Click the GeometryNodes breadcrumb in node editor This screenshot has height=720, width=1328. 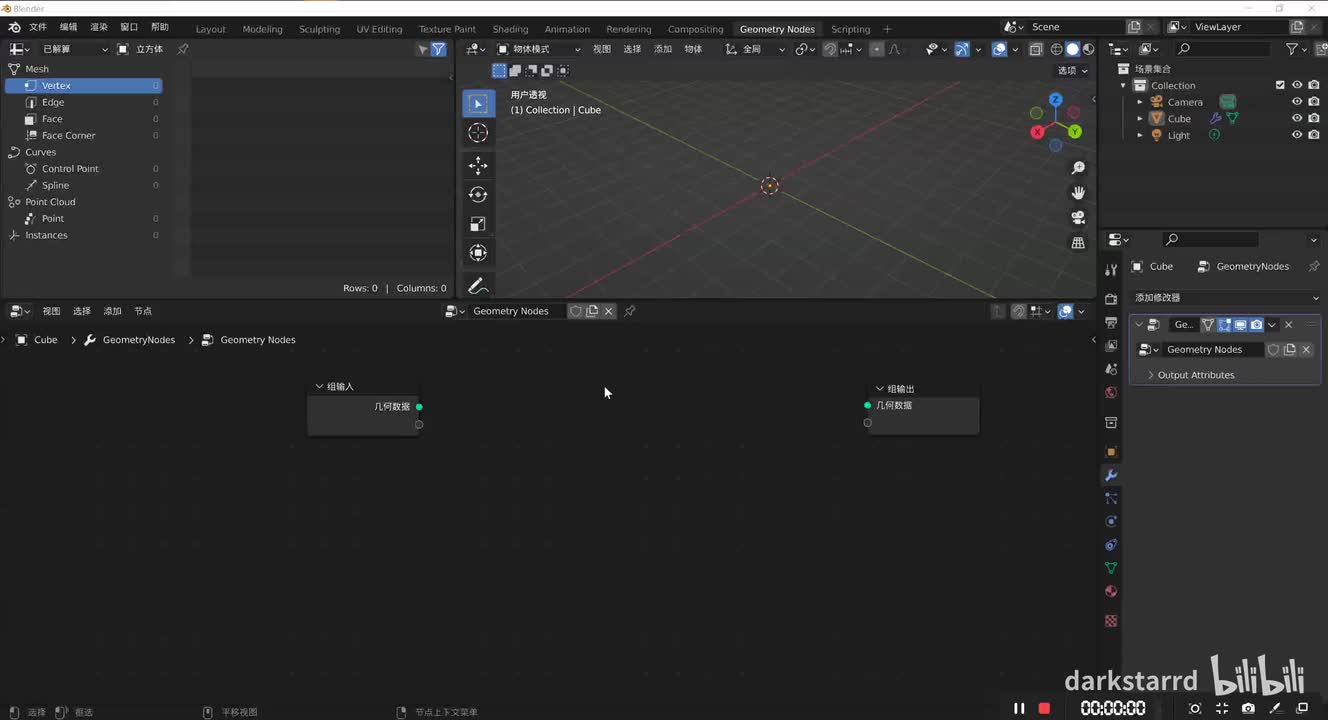point(138,340)
